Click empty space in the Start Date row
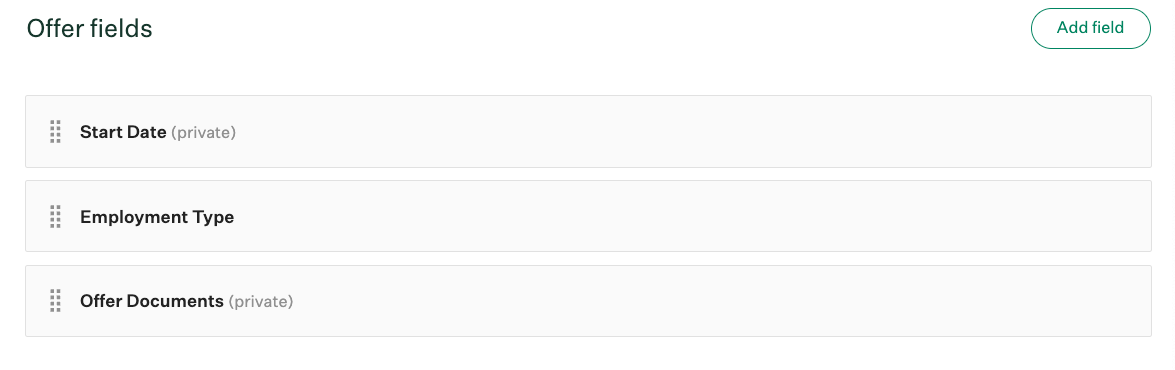Viewport: 1175px width, 370px height. (674, 131)
